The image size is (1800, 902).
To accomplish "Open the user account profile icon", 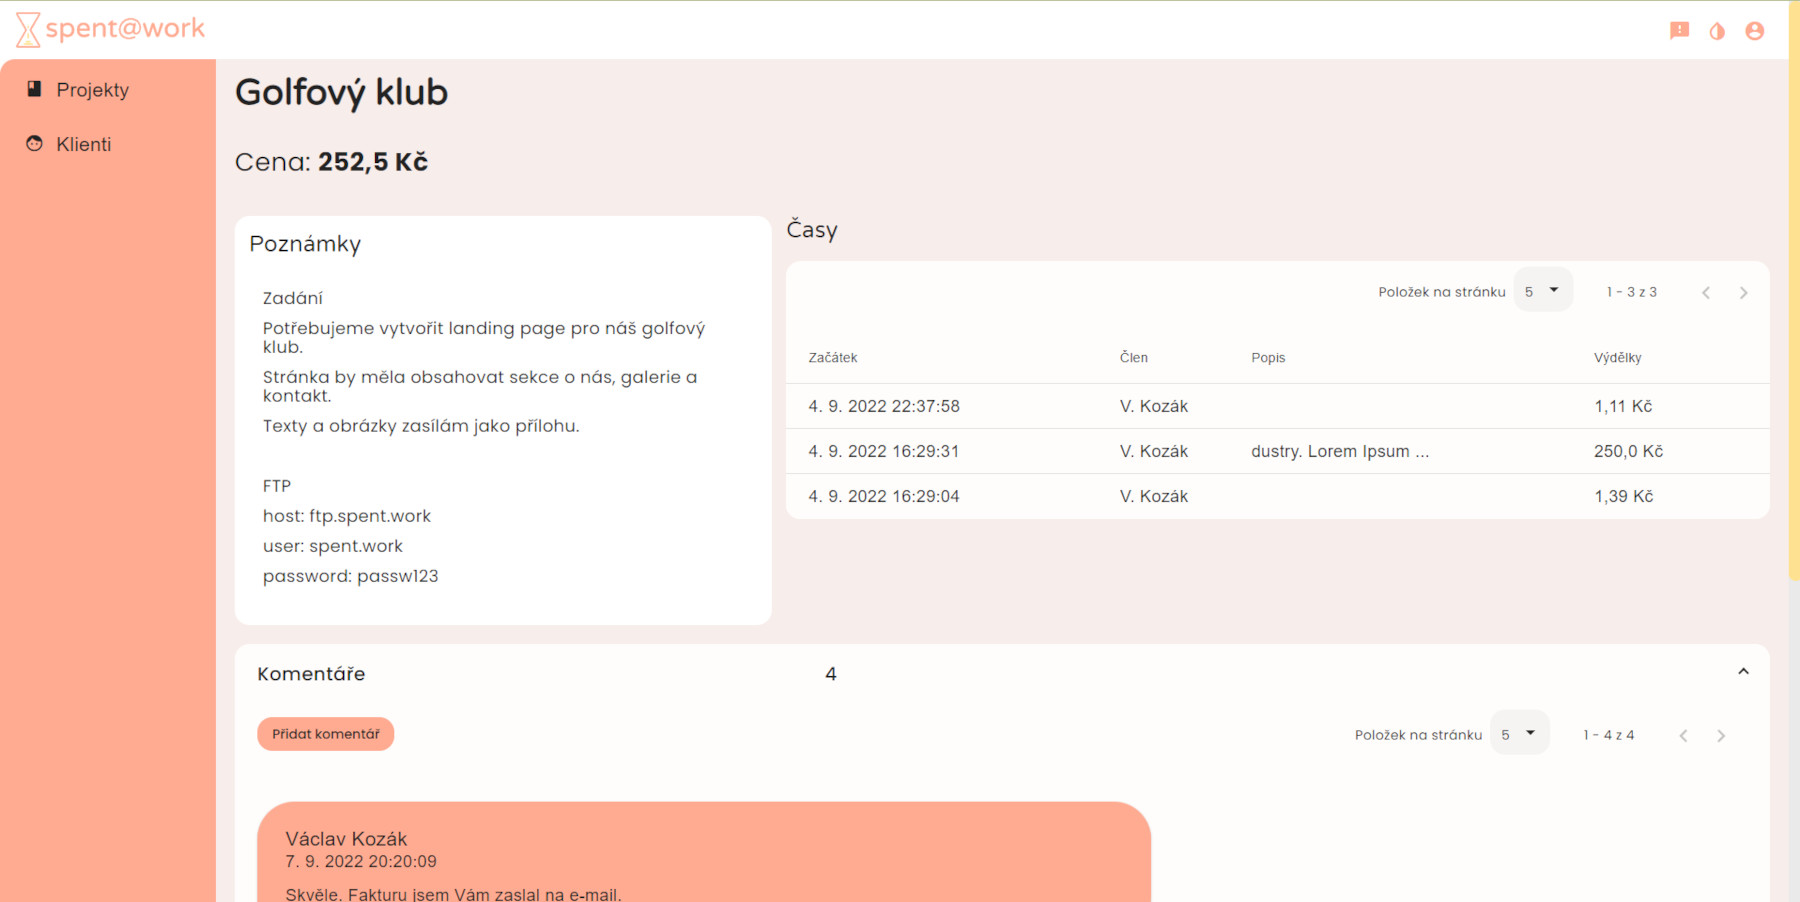I will tap(1755, 31).
